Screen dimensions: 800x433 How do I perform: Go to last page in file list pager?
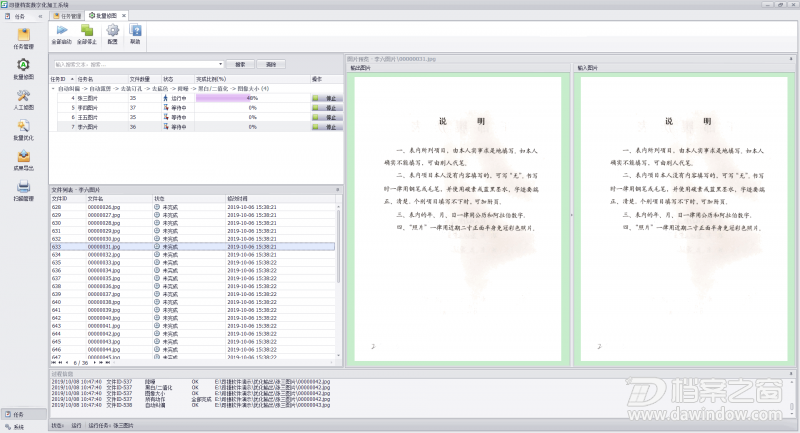tap(108, 363)
